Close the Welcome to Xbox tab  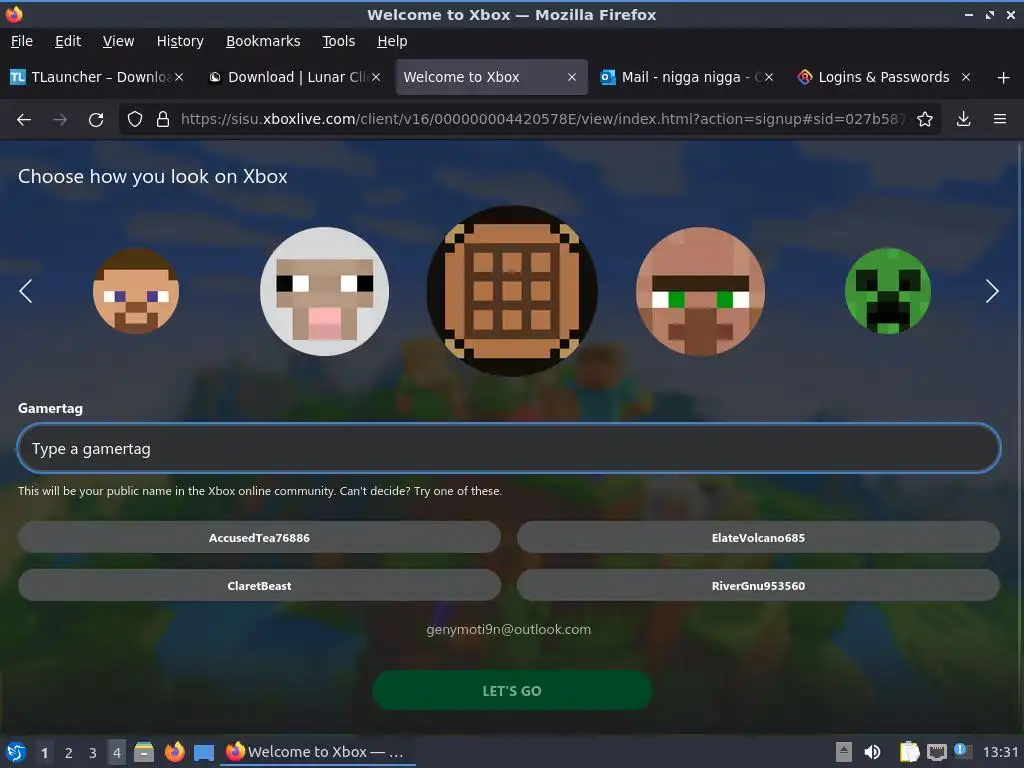pyautogui.click(x=572, y=77)
